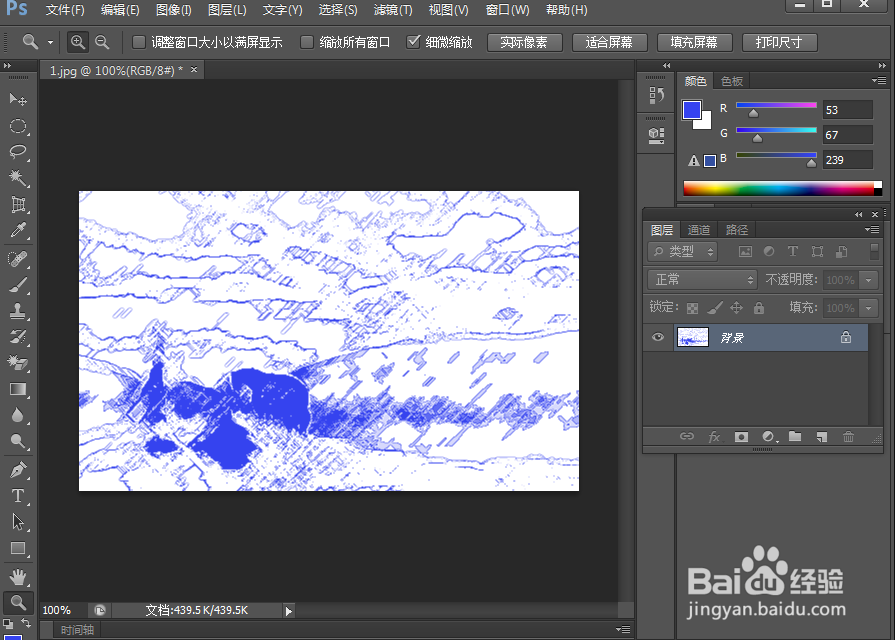Click the 实际像素 button

coord(524,42)
